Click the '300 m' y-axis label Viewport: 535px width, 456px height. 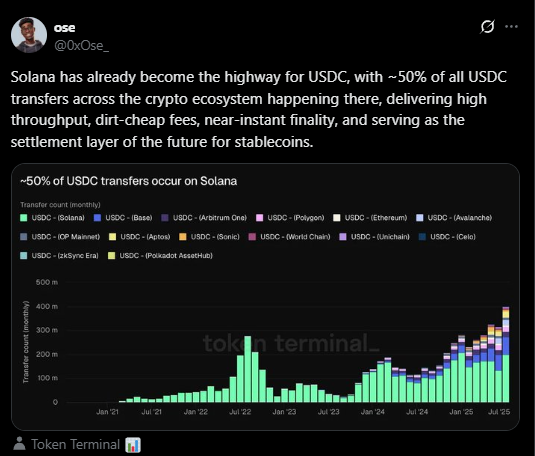[x=47, y=330]
